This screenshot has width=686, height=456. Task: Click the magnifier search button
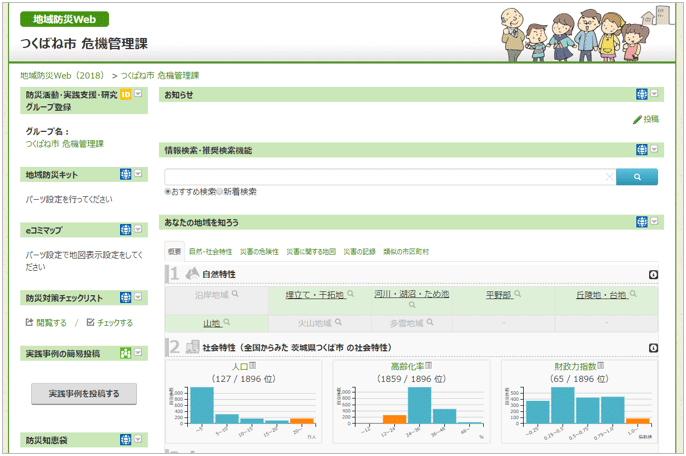click(x=637, y=177)
